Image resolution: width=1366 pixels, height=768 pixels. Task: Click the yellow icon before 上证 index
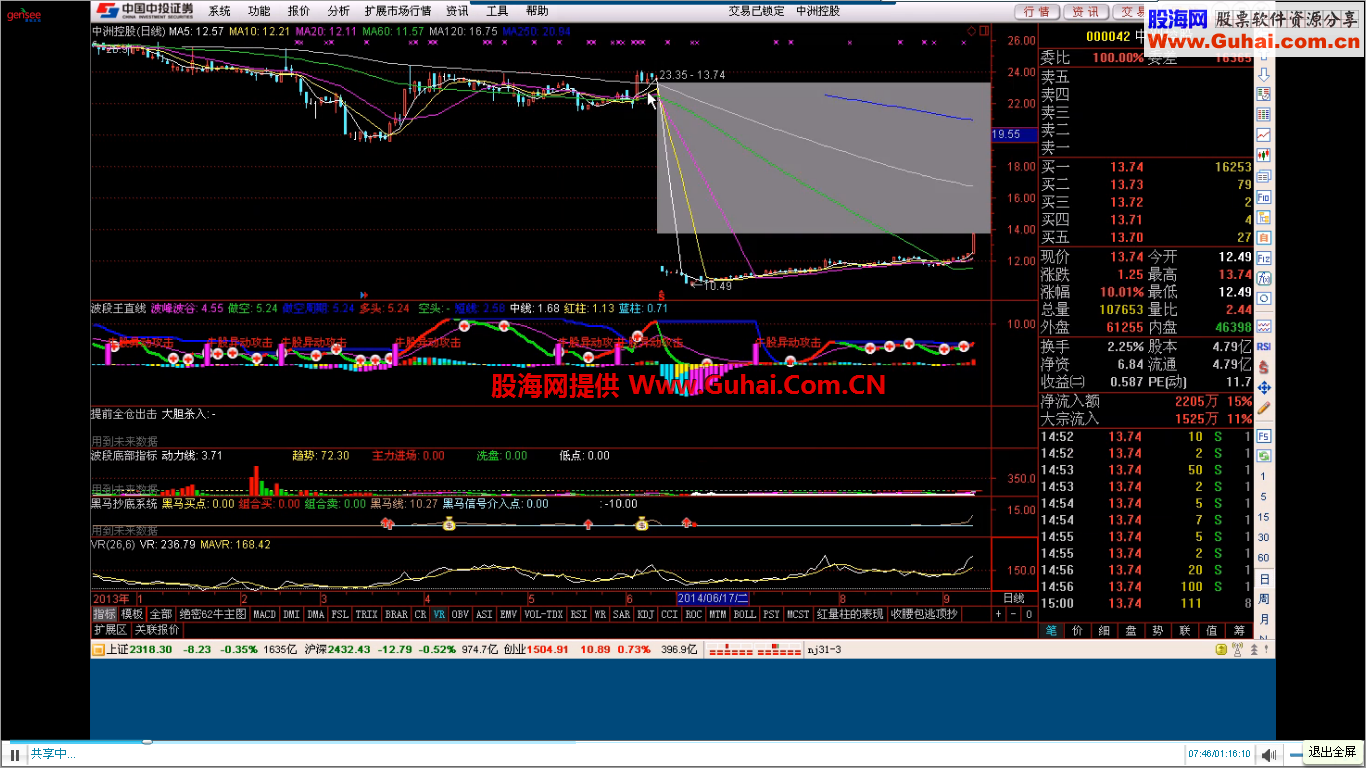98,649
